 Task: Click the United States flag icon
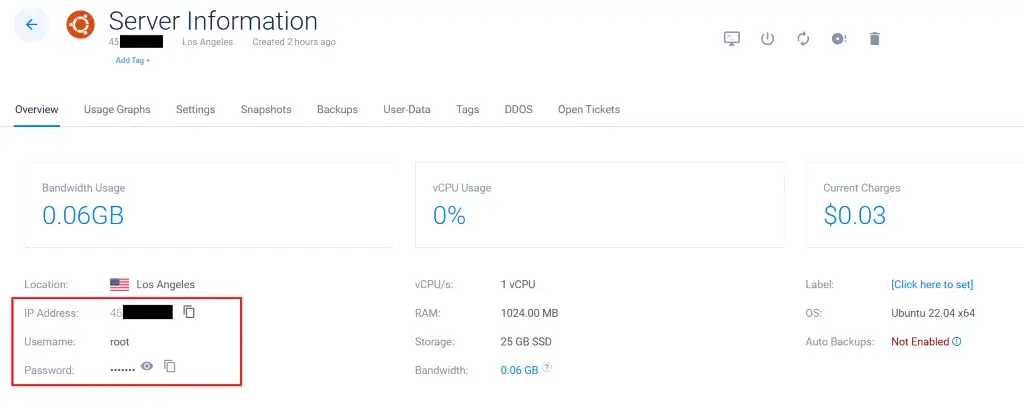[x=120, y=284]
